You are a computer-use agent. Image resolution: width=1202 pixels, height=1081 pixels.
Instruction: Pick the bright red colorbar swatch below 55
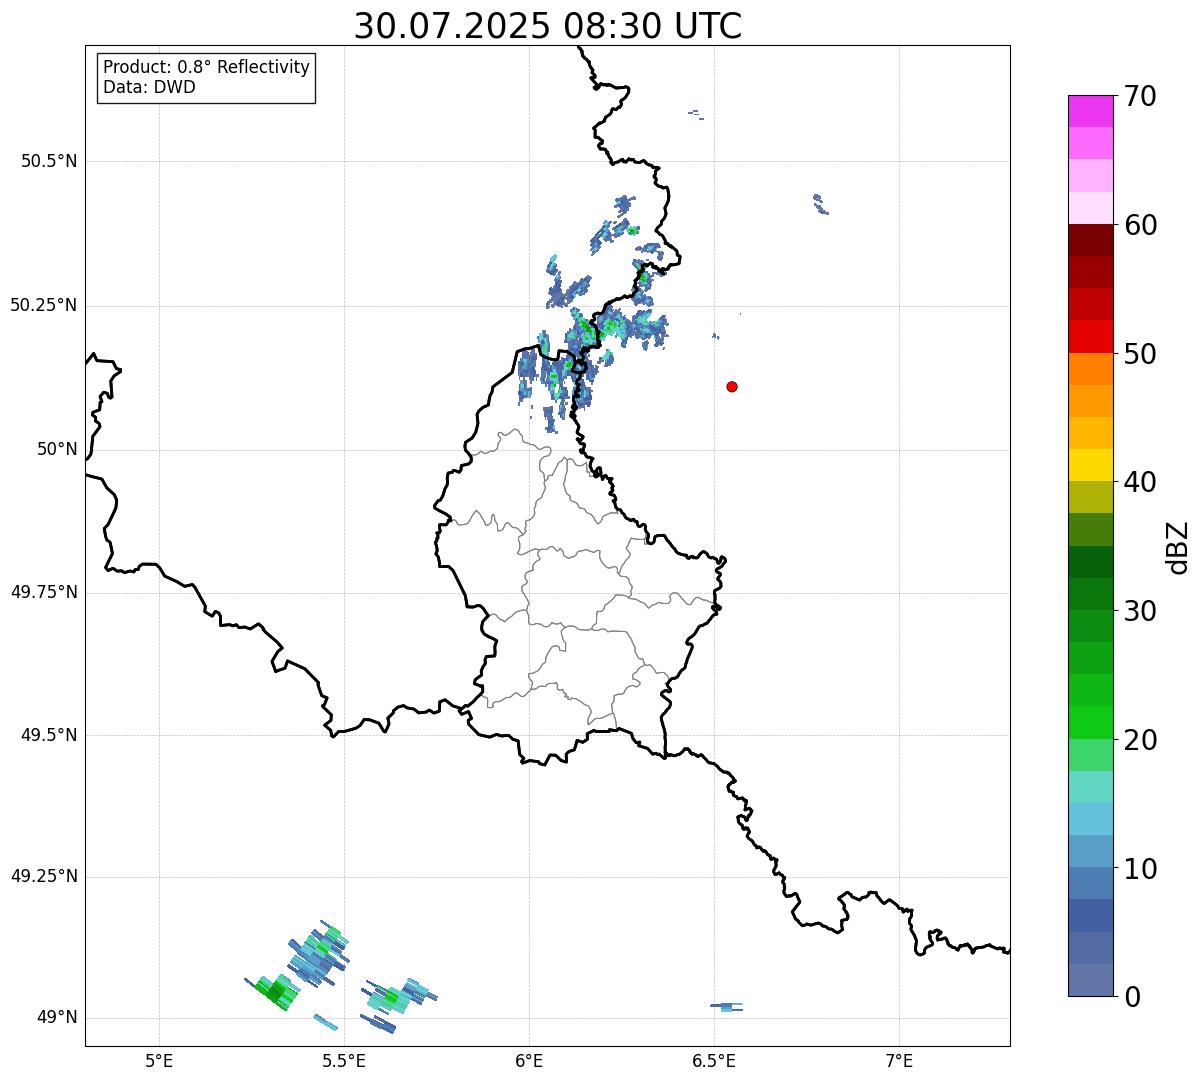tap(1091, 336)
